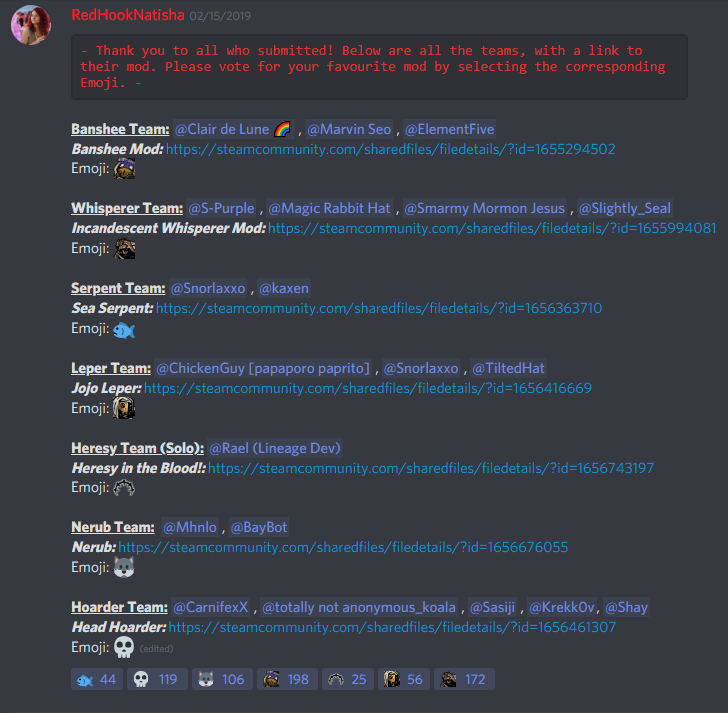Viewport: 728px width, 713px height.
Task: Click the Heresy claw reaction showing 25
Action: pyautogui.click(x=348, y=679)
